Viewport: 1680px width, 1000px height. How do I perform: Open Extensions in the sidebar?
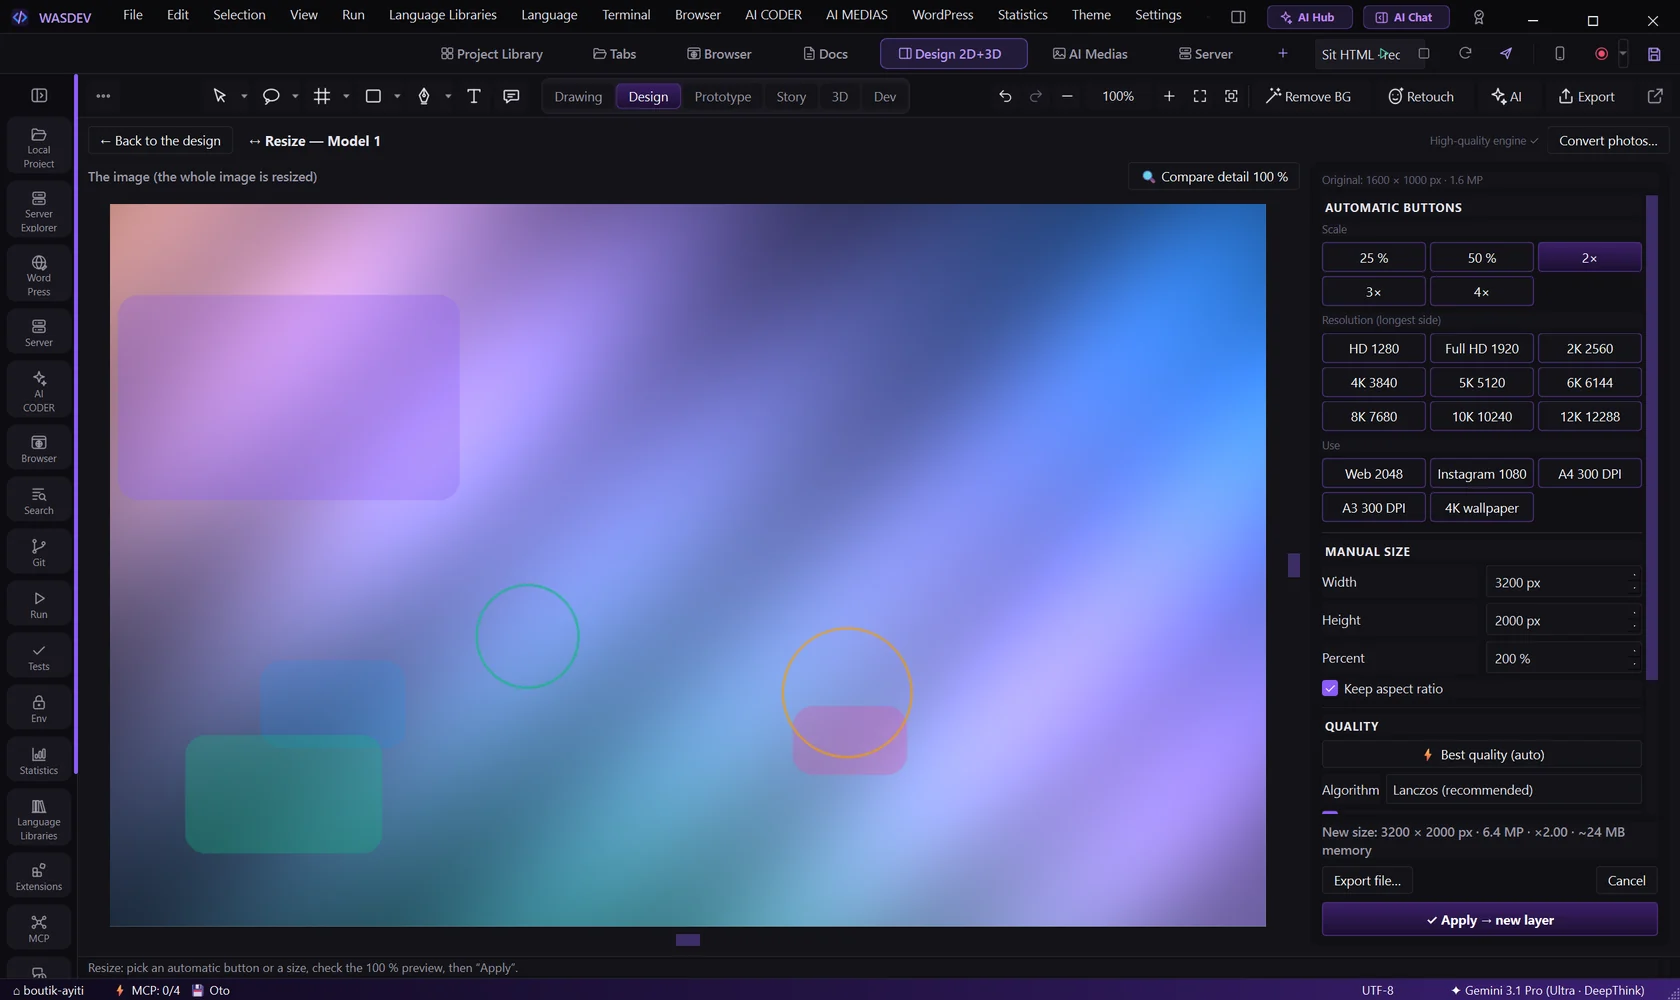point(39,876)
